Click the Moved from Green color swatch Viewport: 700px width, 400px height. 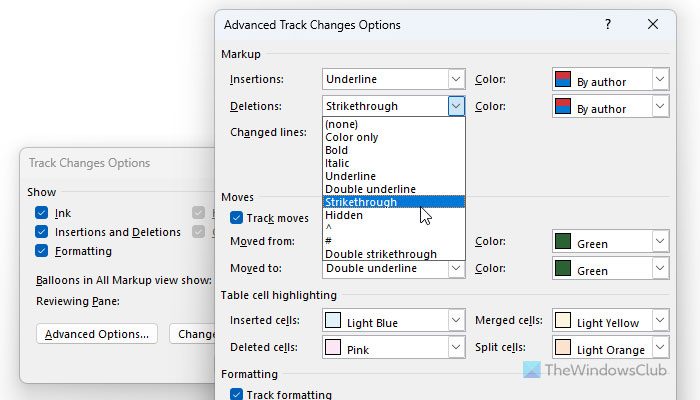click(561, 242)
